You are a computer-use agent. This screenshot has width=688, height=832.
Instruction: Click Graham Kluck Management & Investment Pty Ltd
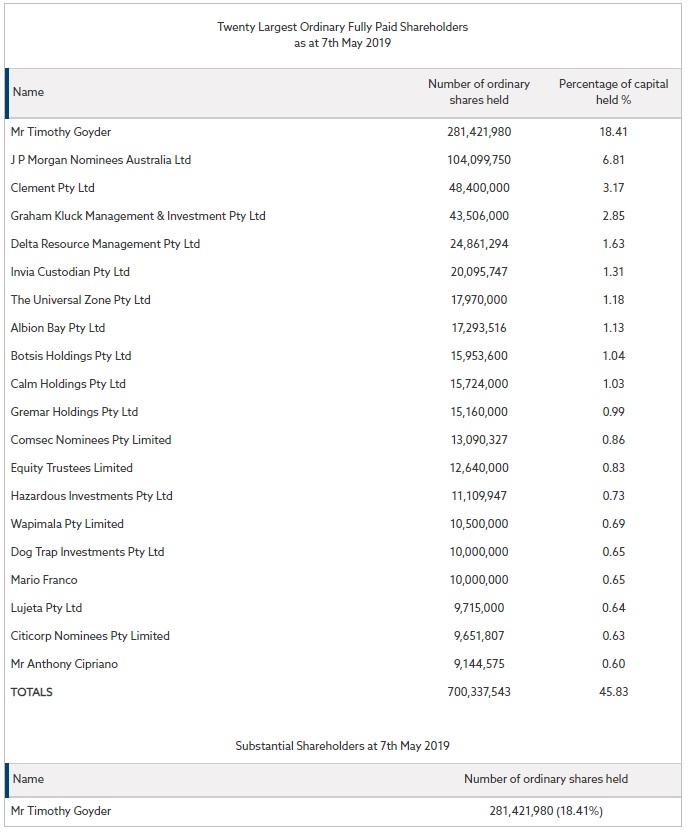[x=138, y=216]
